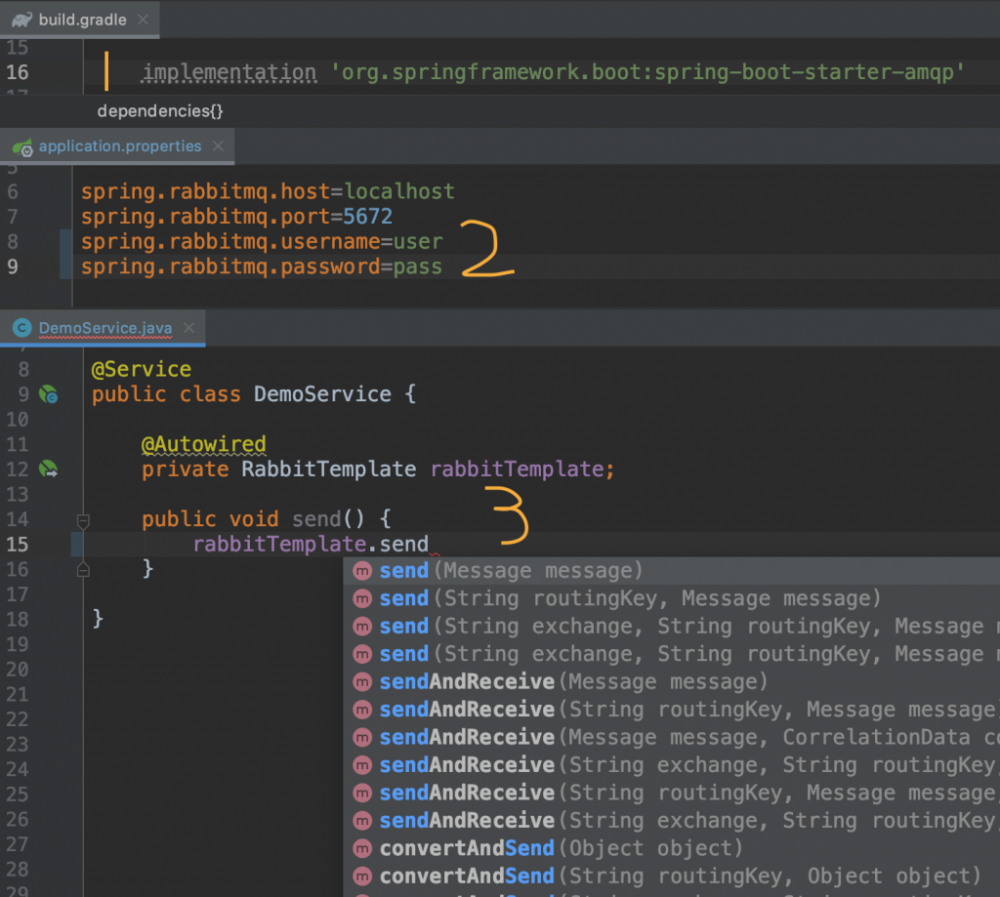Switch to the DemoService.java tab
Viewport: 1000px width, 897px height.
pyautogui.click(x=105, y=328)
